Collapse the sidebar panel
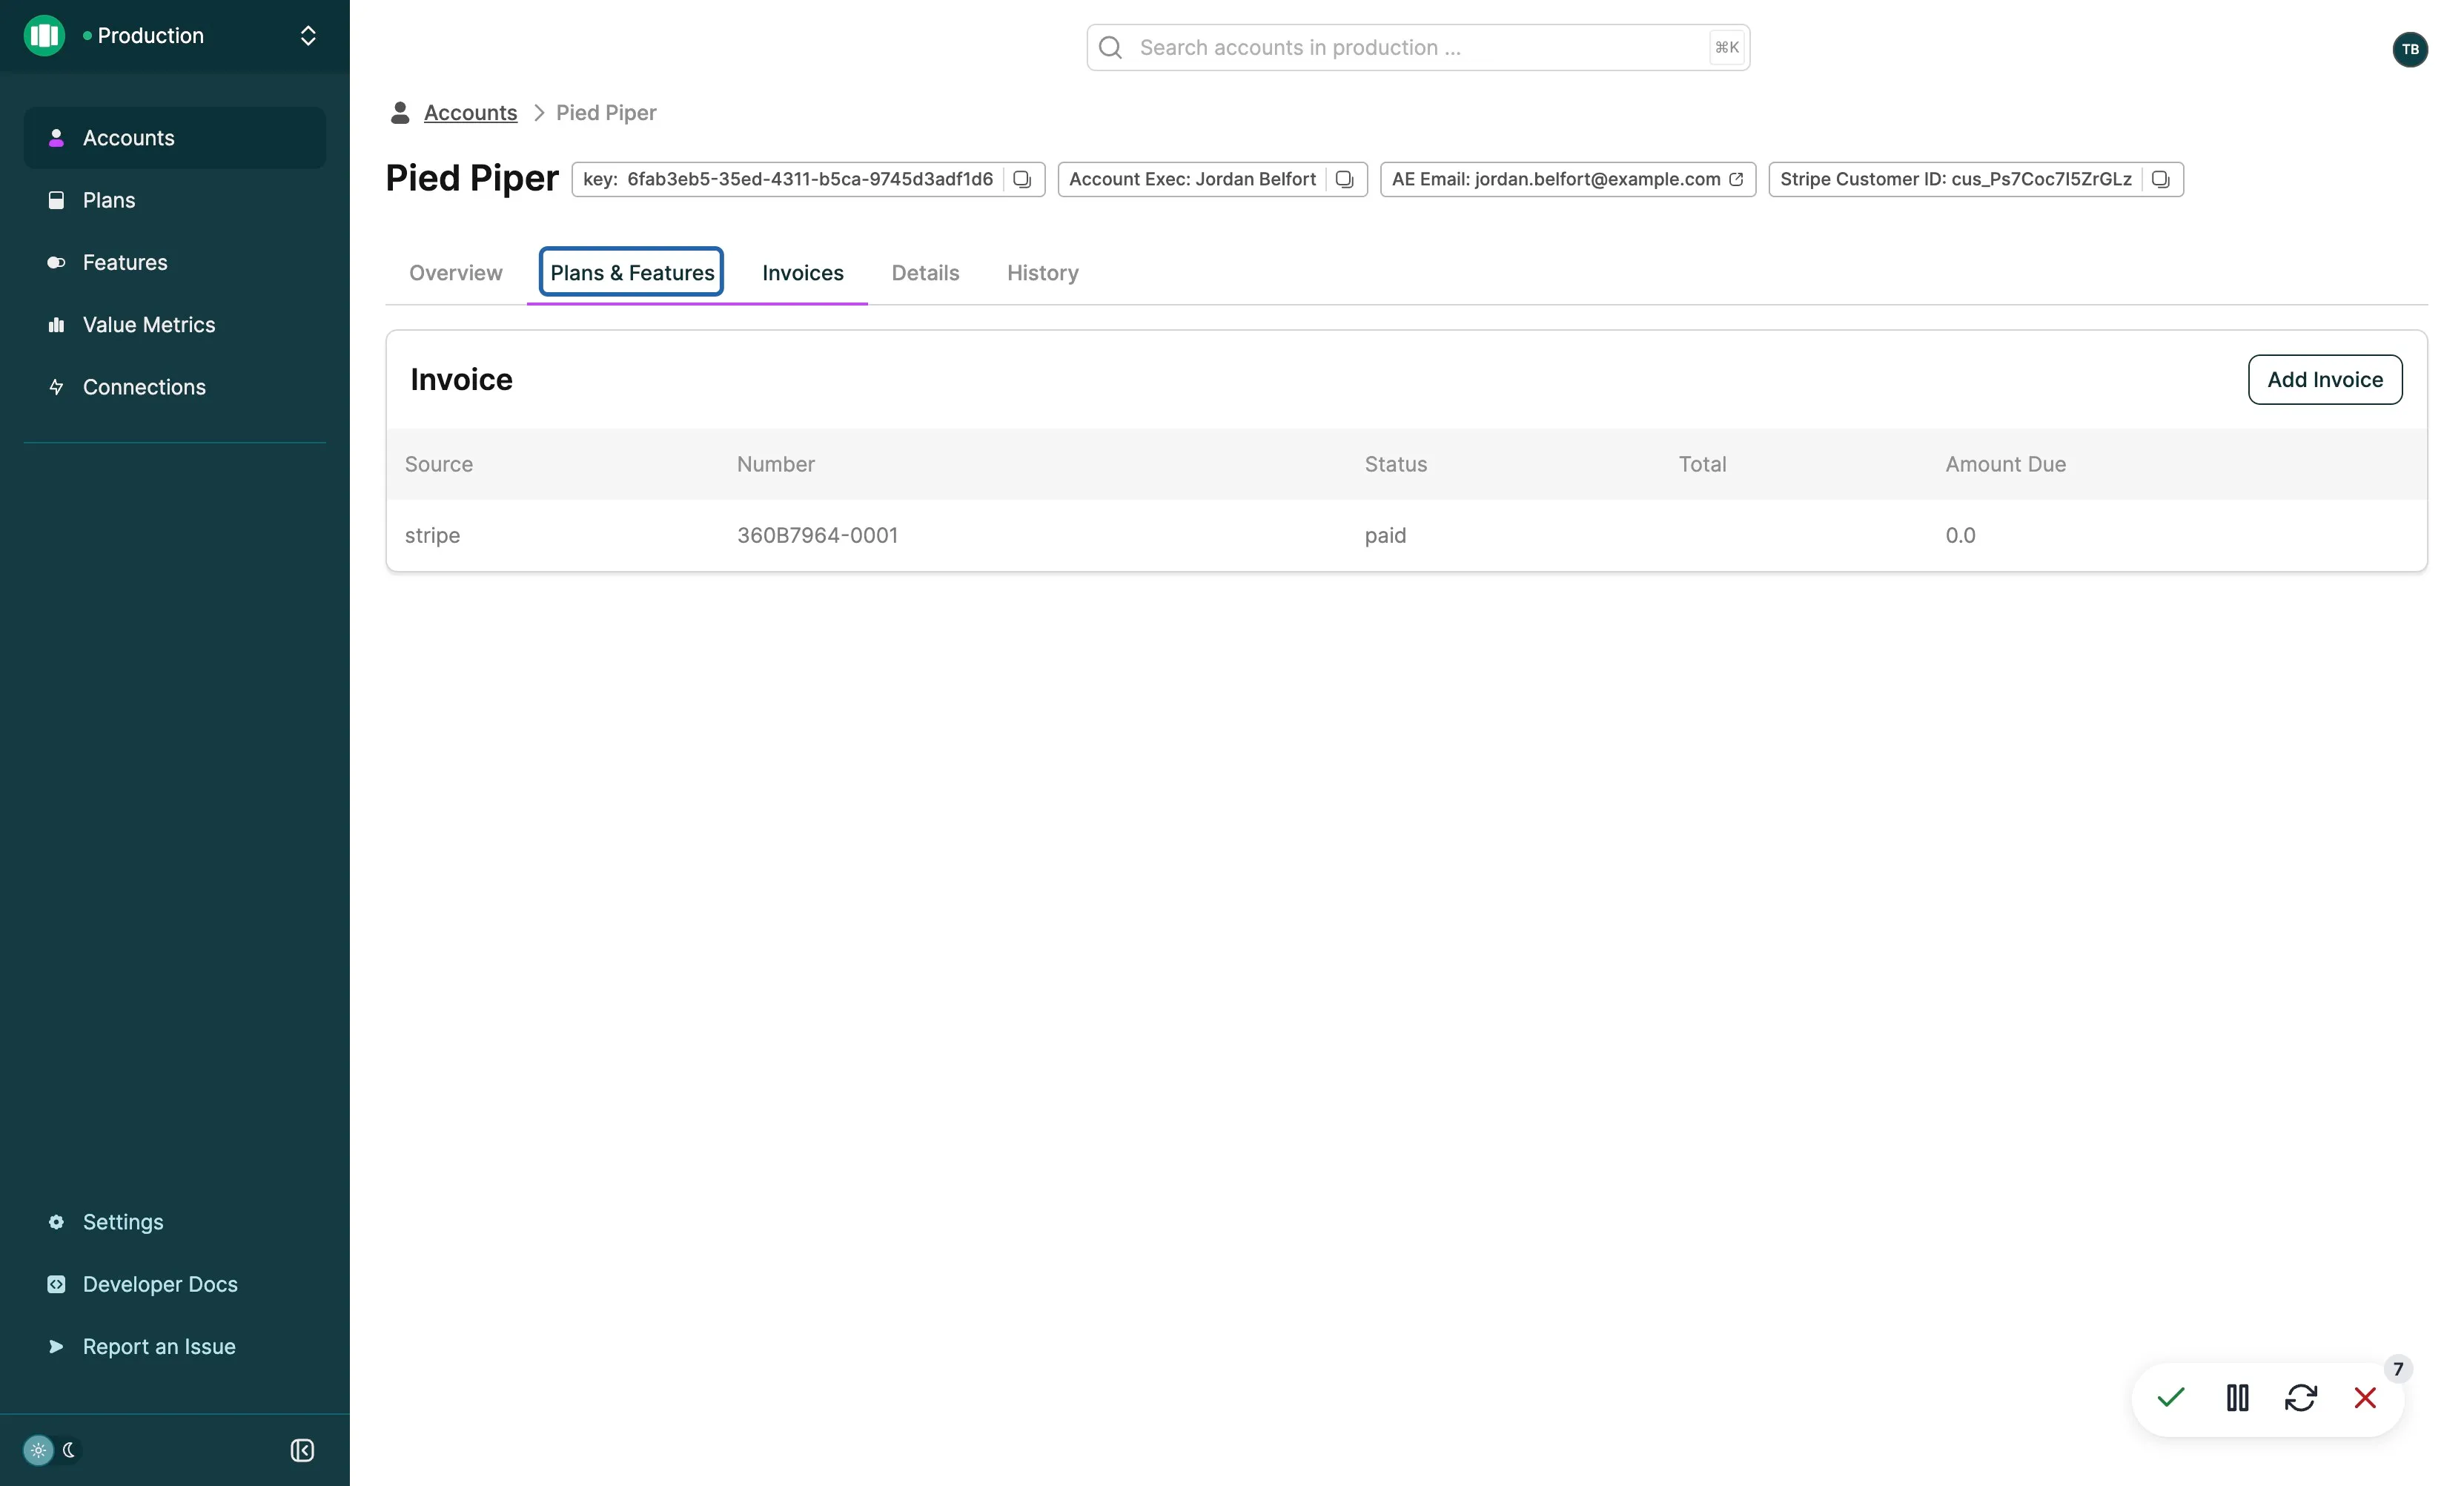 pos(302,1450)
